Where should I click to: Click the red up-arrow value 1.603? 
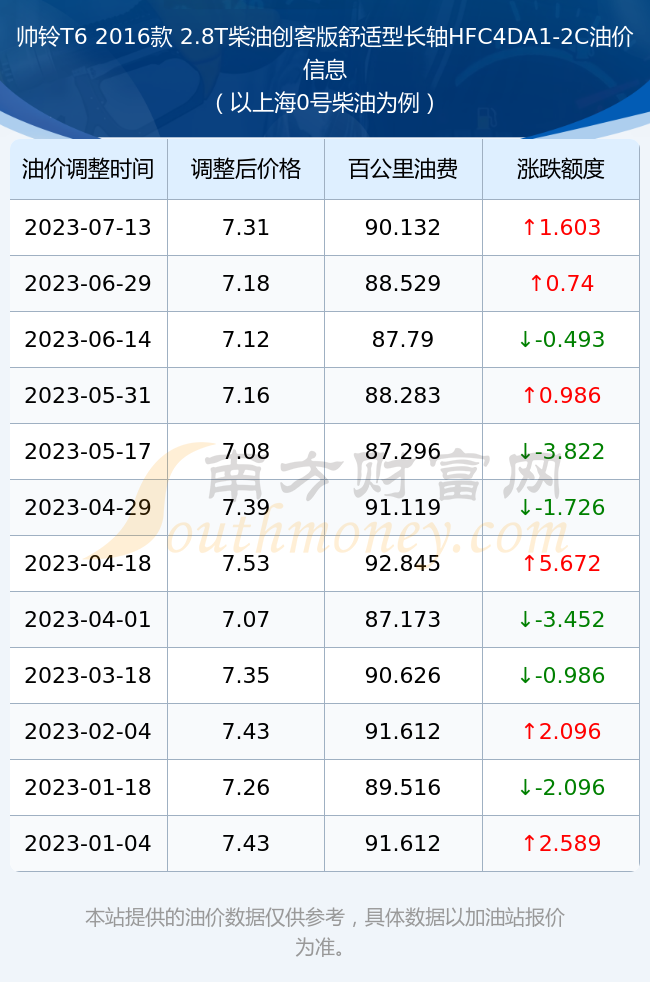pyautogui.click(x=561, y=228)
